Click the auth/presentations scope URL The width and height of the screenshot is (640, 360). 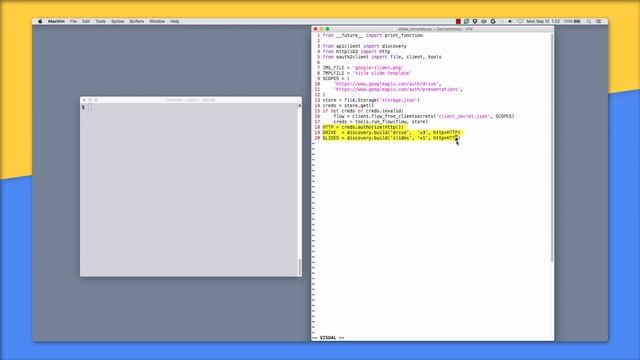pyautogui.click(x=397, y=89)
